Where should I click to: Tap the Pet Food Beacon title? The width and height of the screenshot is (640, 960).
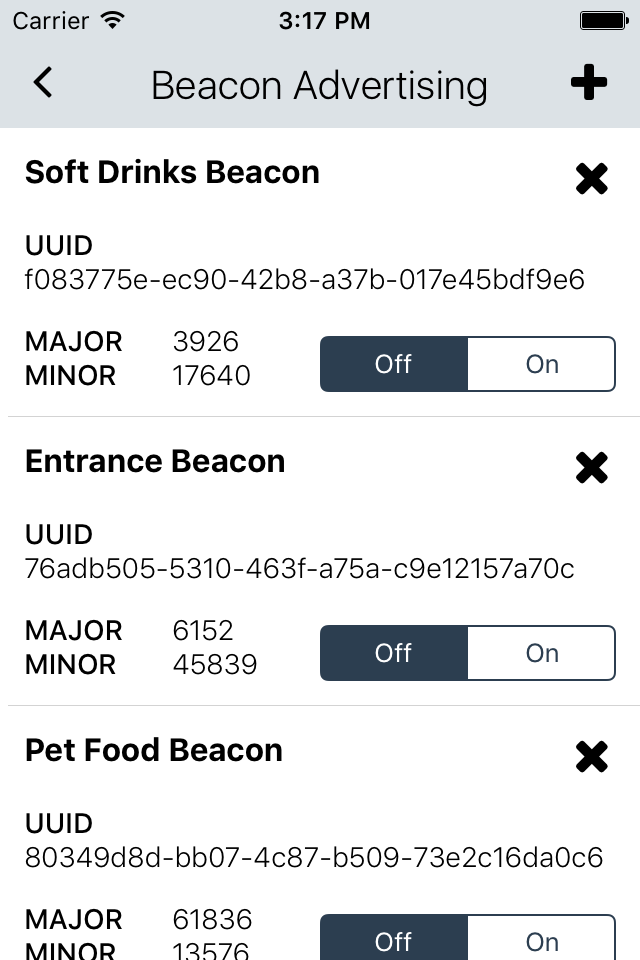tap(154, 750)
